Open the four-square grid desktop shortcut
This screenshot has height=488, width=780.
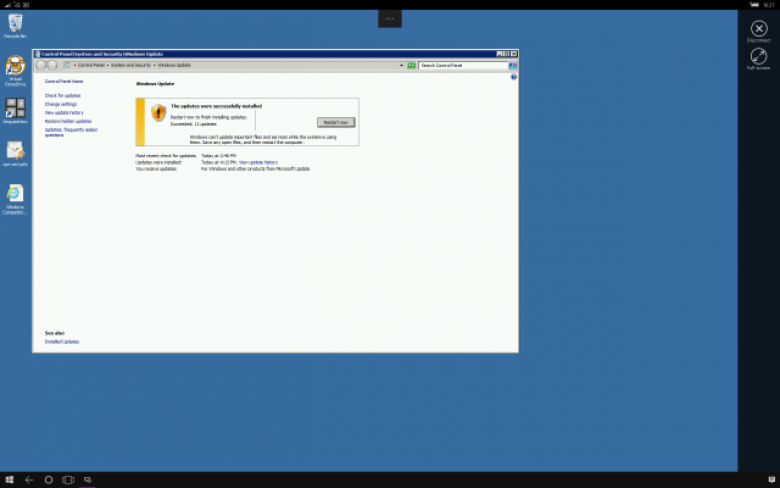point(15,108)
